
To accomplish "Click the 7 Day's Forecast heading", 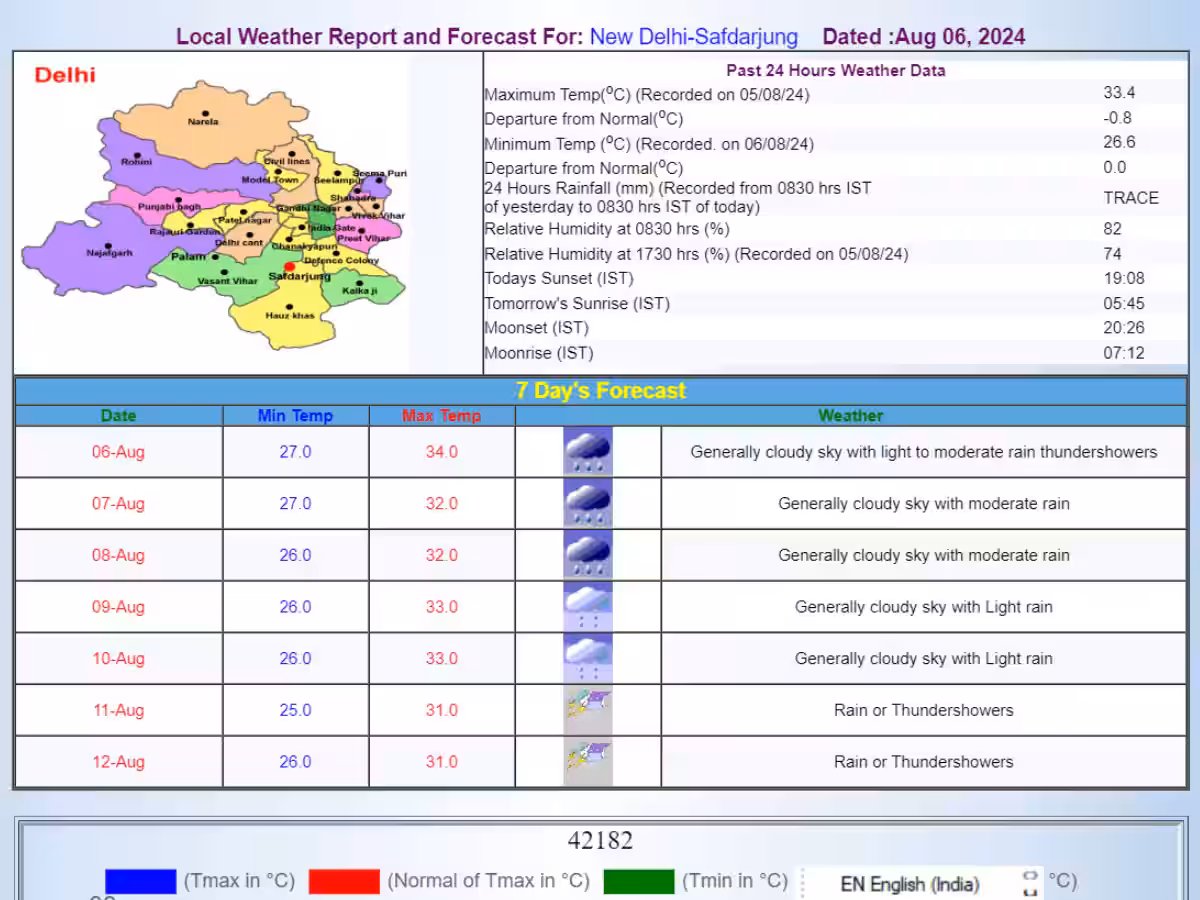I will click(601, 391).
